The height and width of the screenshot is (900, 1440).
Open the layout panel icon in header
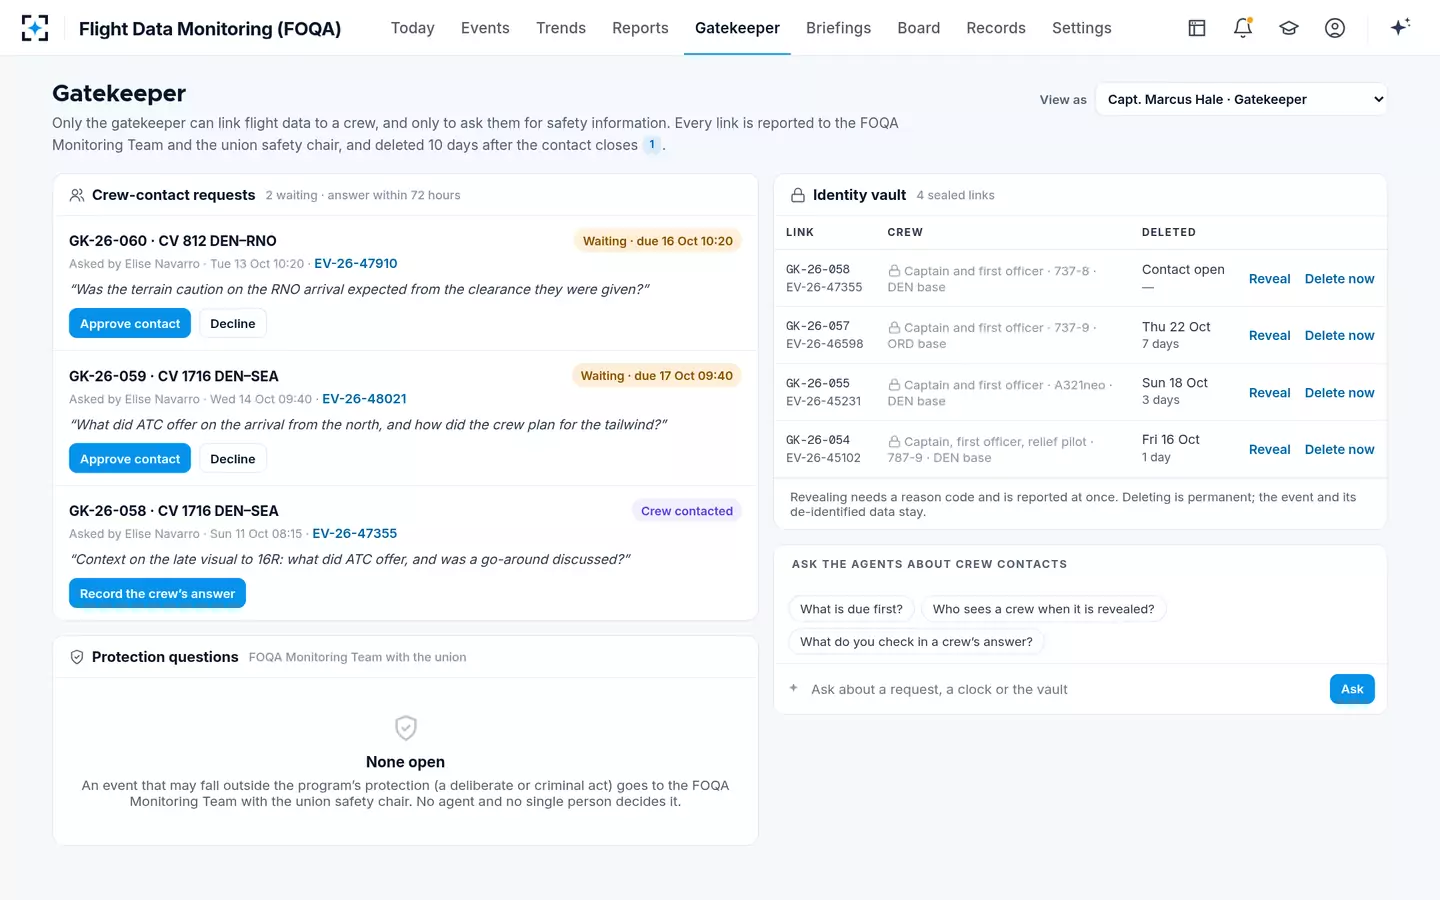tap(1197, 28)
